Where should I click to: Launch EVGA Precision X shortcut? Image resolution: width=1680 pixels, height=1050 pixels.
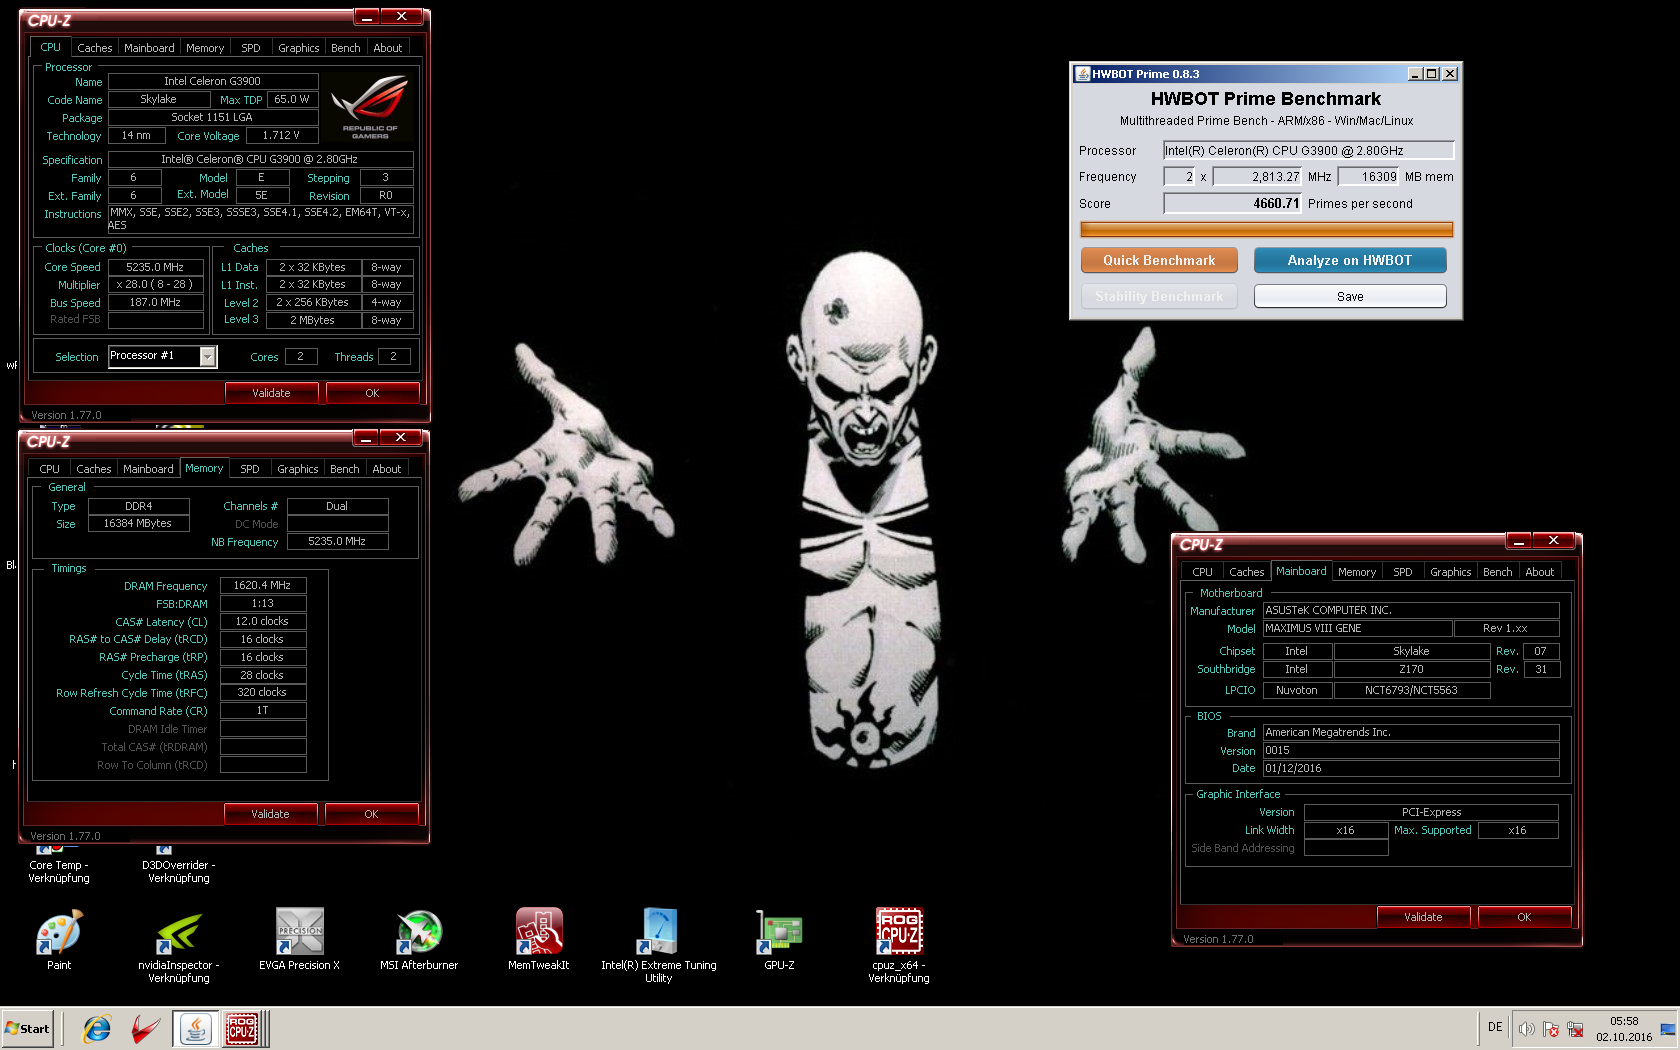click(x=299, y=940)
